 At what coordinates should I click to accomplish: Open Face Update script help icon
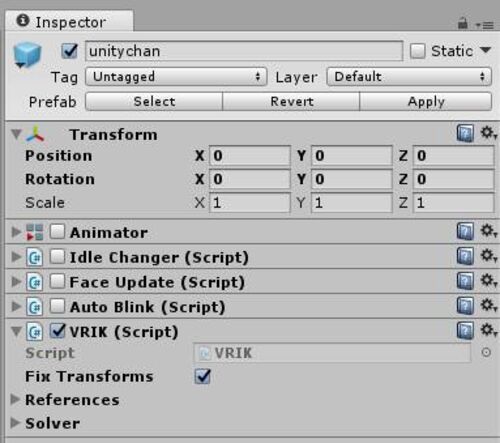465,281
